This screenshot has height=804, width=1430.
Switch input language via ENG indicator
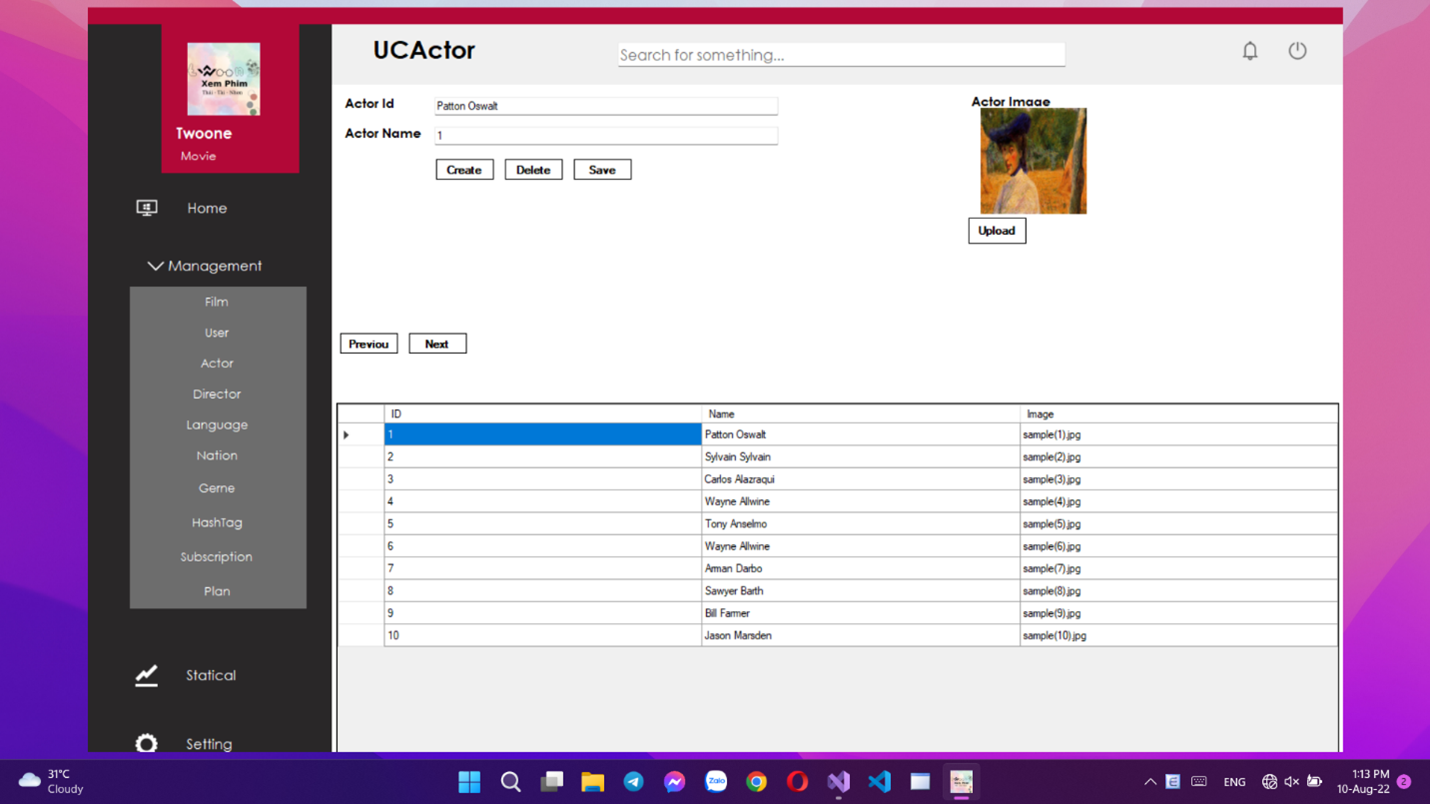point(1234,782)
